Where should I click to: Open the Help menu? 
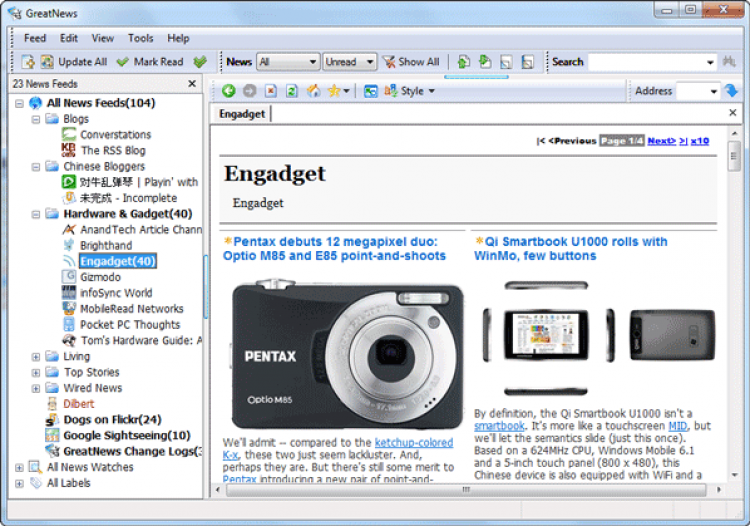tap(178, 38)
